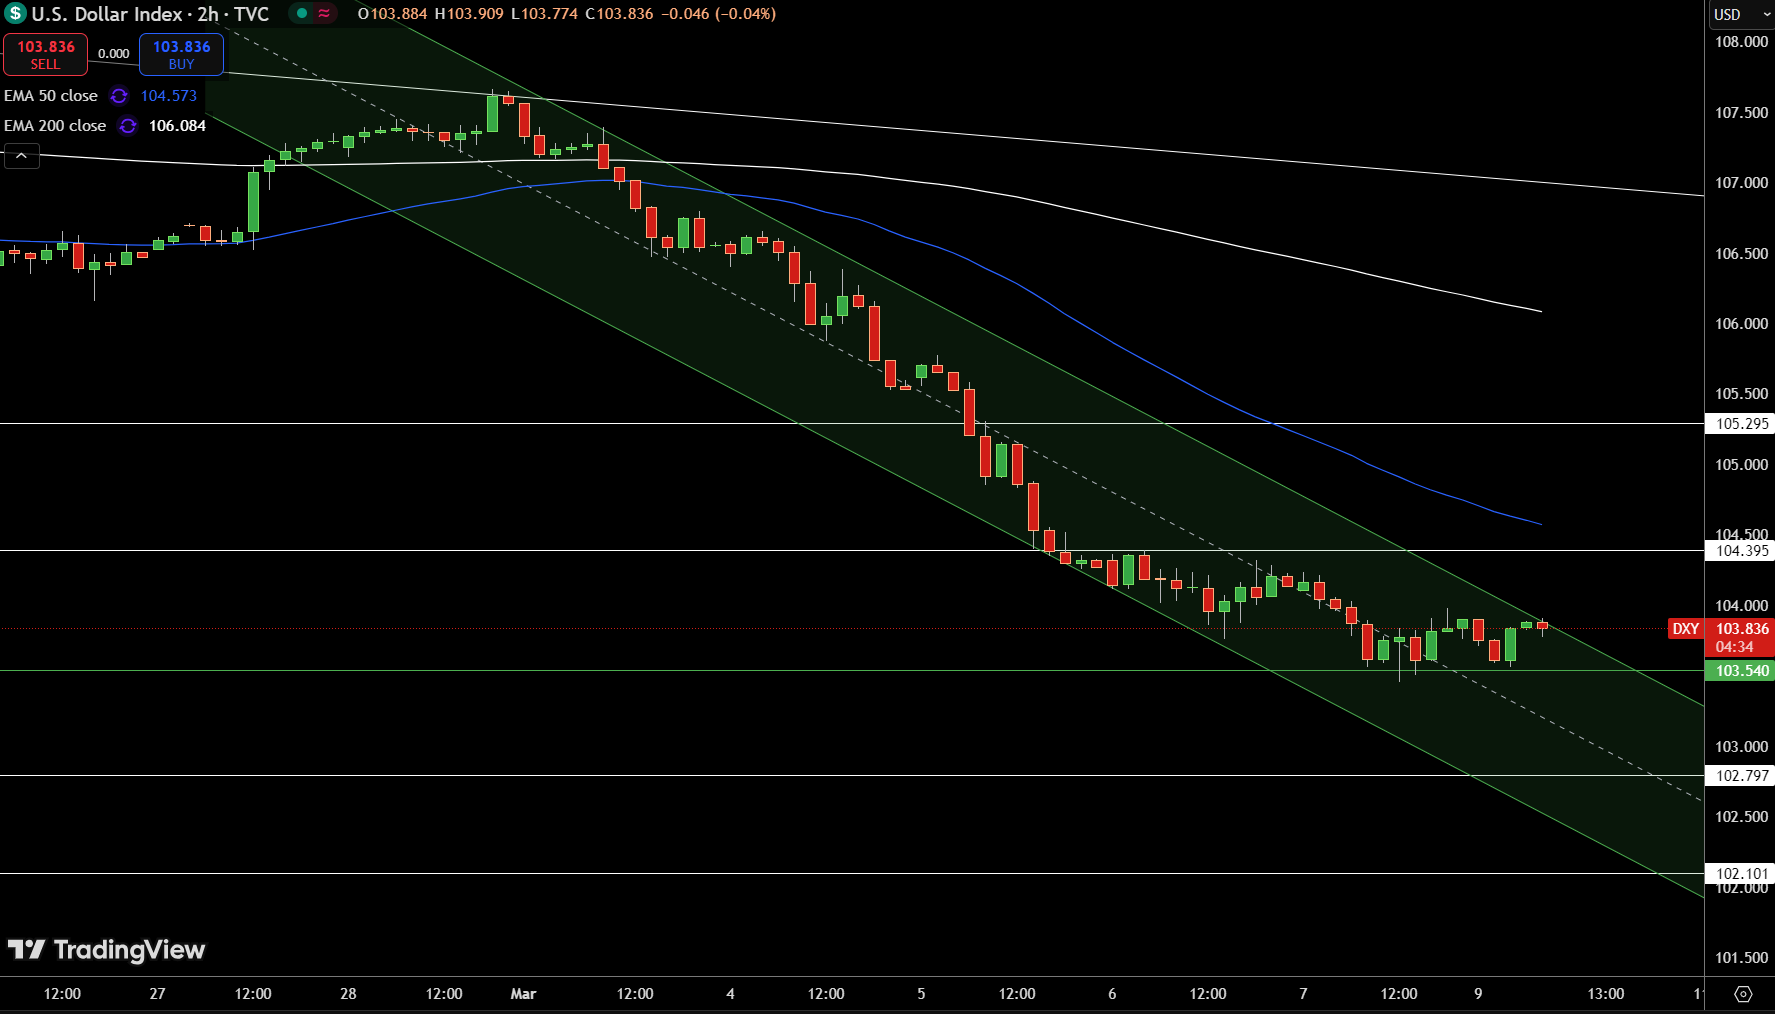
Task: Click the 101.500 price axis label
Action: click(x=1742, y=958)
